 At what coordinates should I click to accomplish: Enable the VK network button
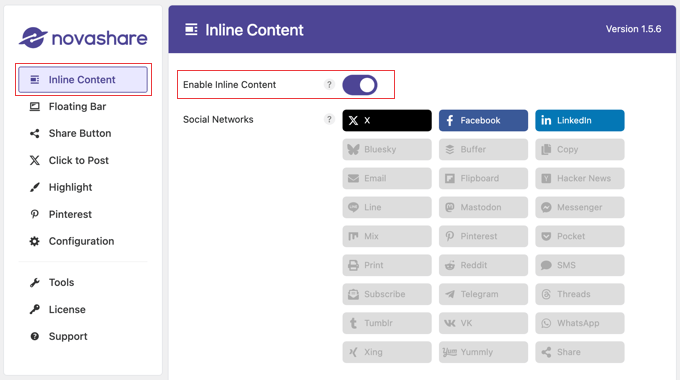483,323
